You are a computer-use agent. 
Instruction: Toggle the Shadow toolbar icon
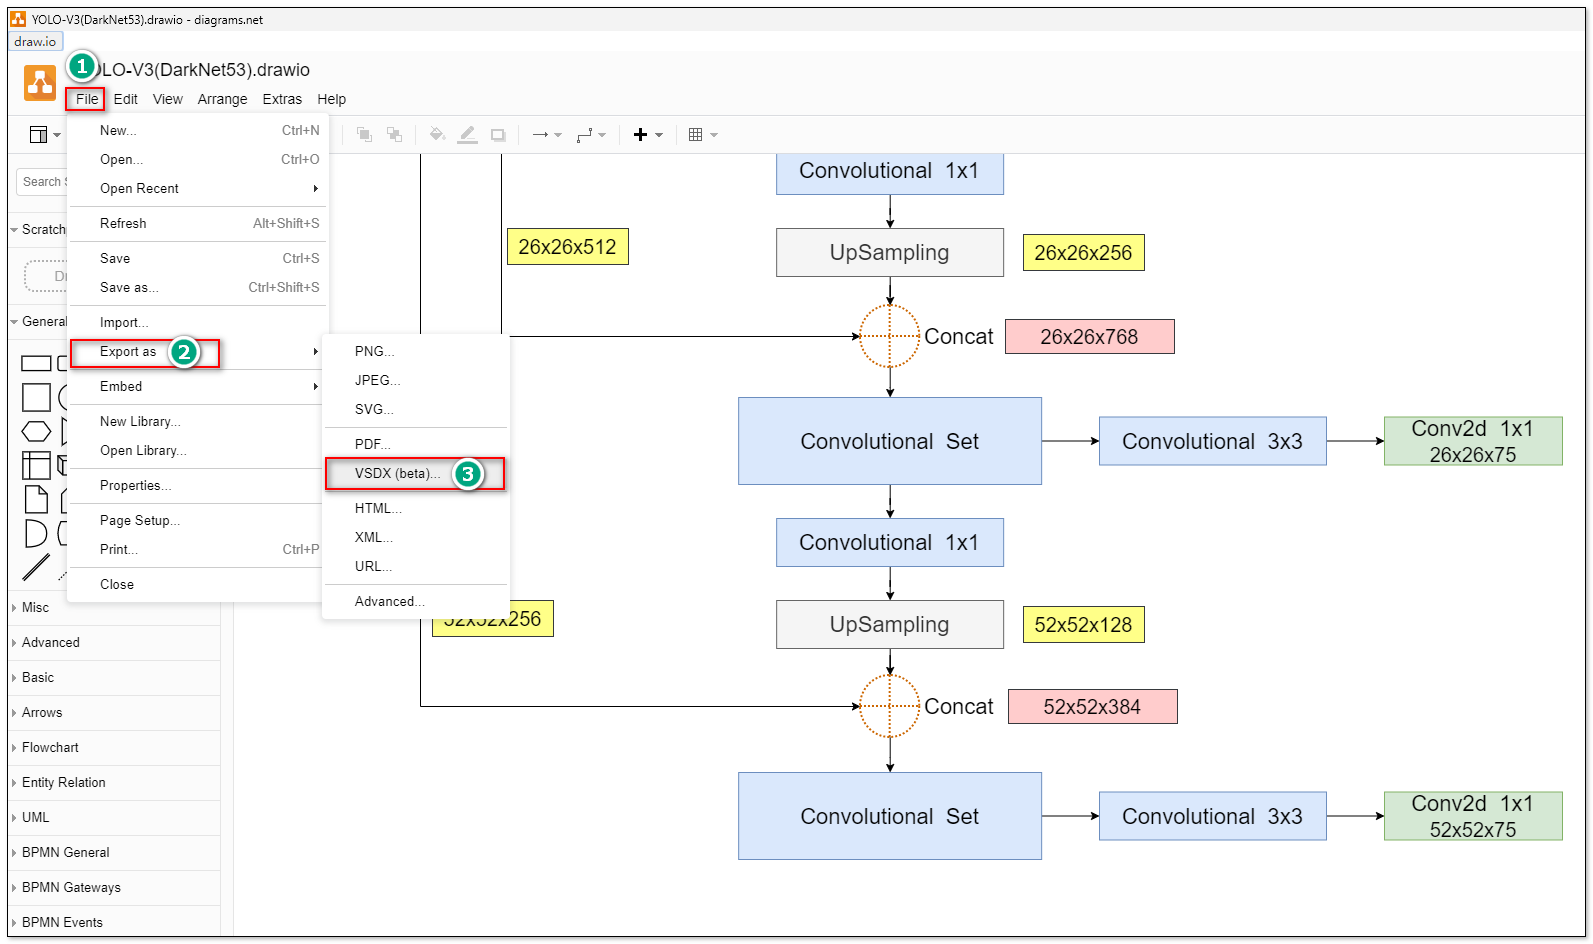(498, 134)
